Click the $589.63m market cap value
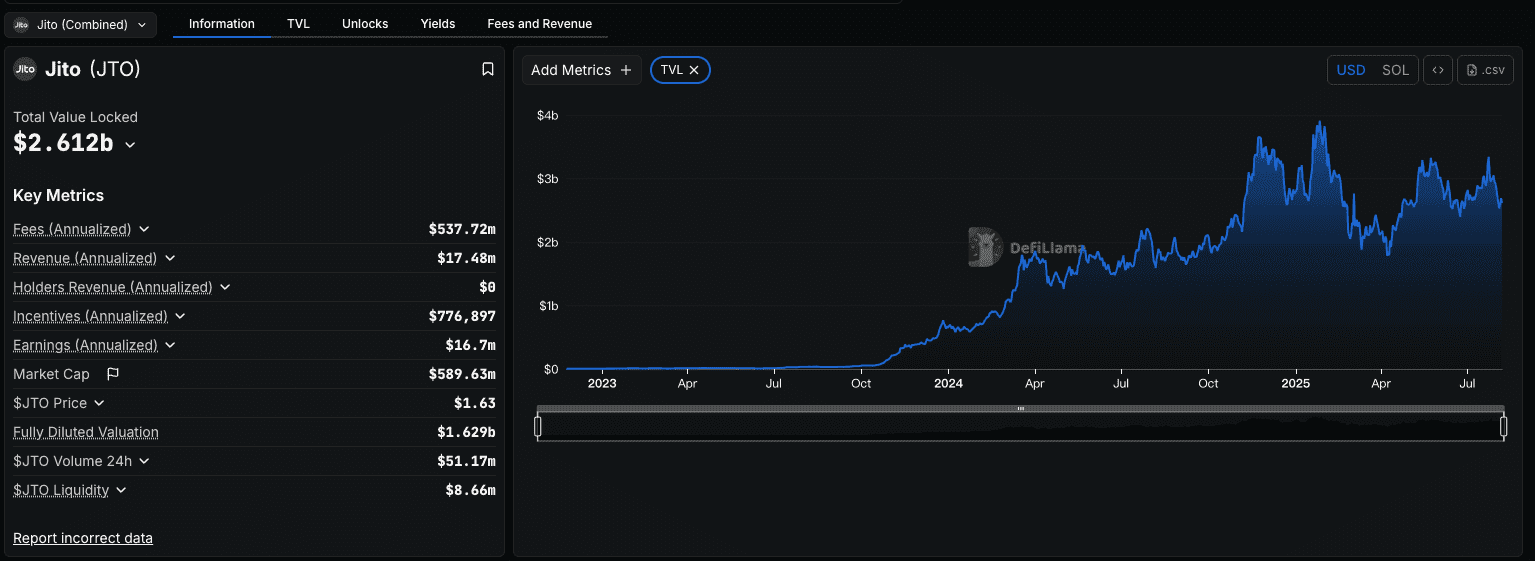 pos(462,374)
